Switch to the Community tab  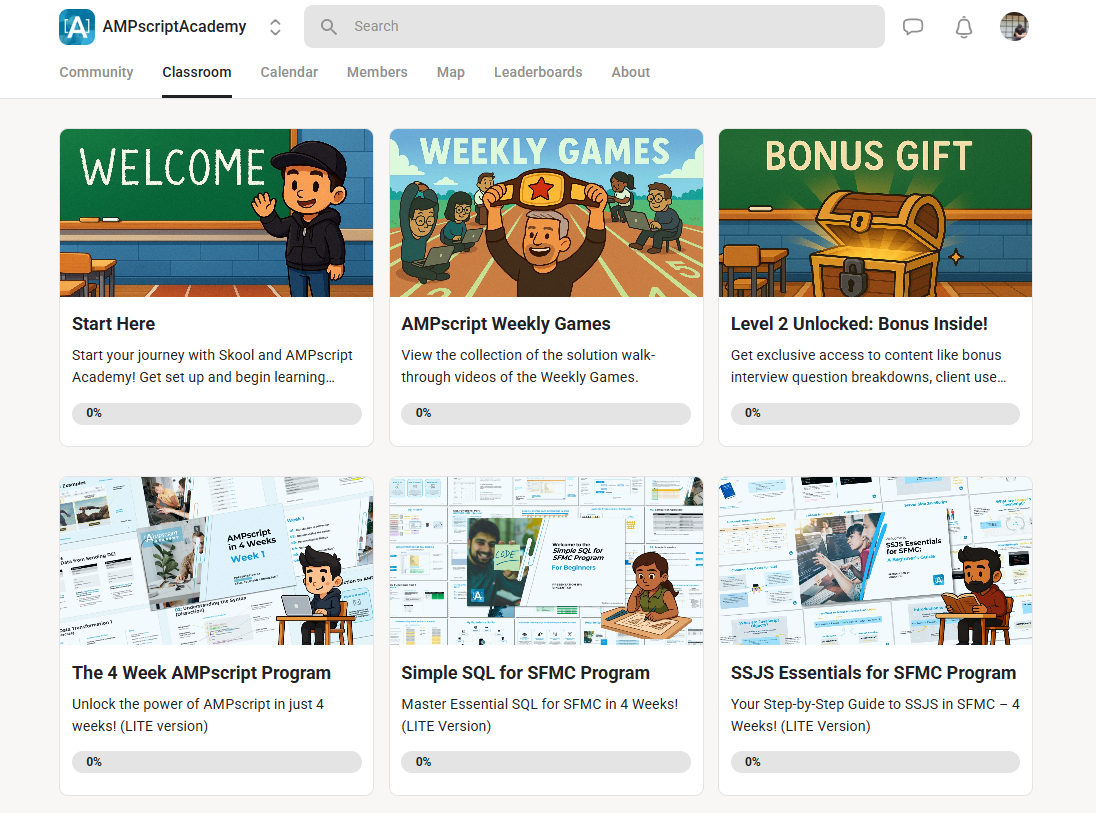pyautogui.click(x=96, y=72)
